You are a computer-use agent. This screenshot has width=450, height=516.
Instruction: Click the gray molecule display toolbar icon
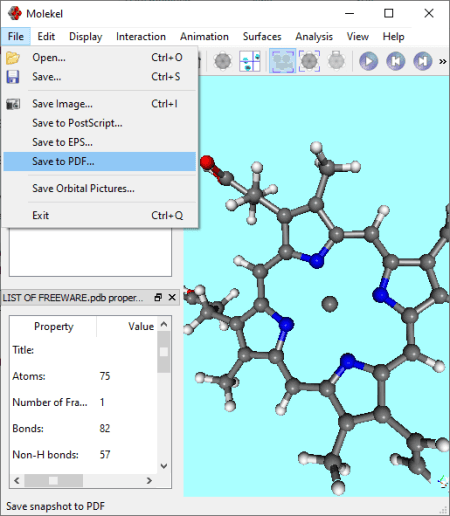(223, 61)
